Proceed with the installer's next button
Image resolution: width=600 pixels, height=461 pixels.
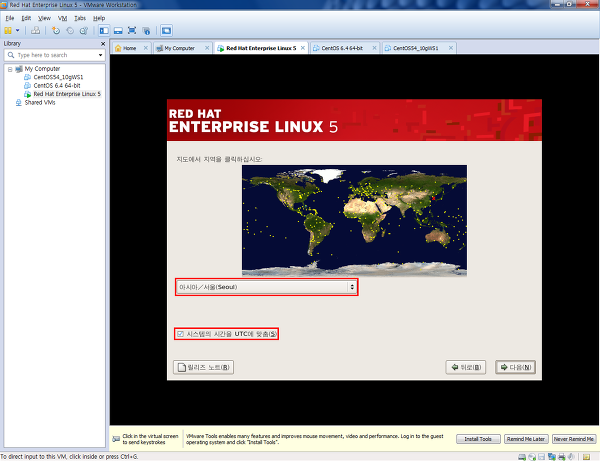pos(515,367)
